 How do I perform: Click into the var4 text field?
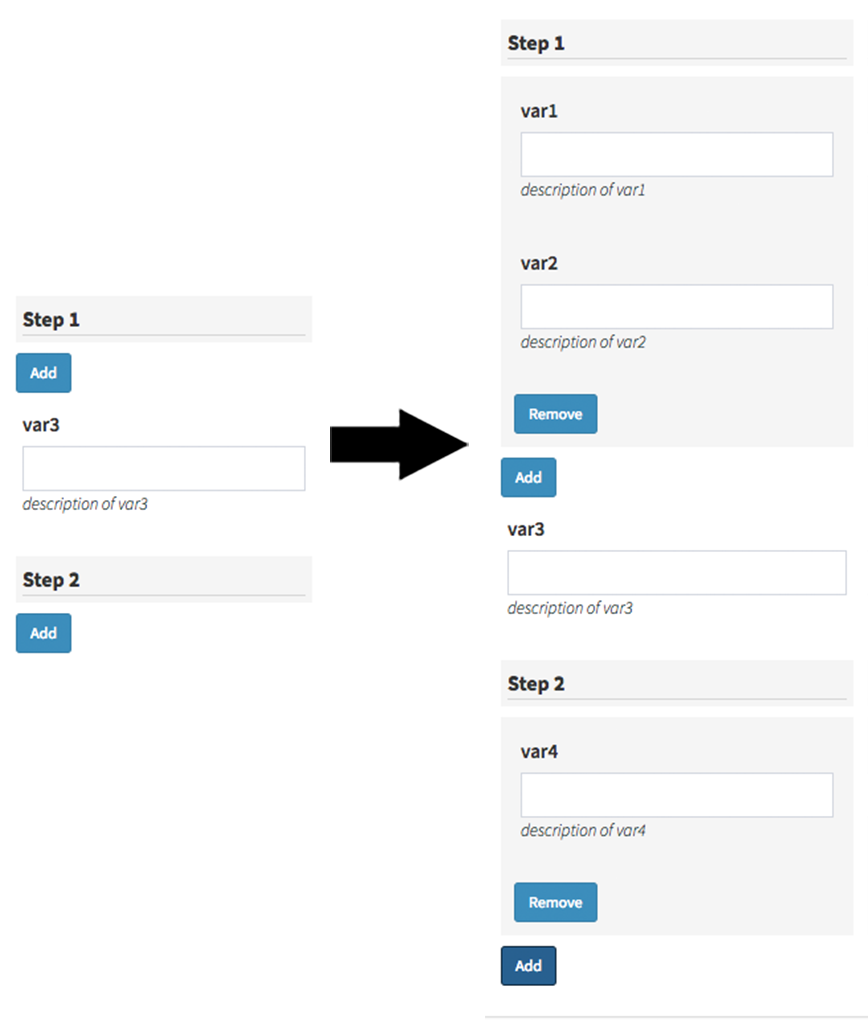[677, 795]
